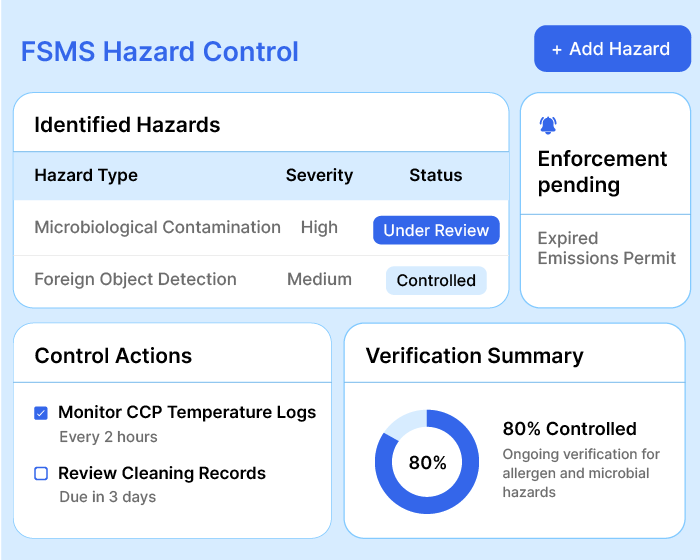Click the Verification Summary panel title
This screenshot has width=700, height=560.
click(474, 356)
